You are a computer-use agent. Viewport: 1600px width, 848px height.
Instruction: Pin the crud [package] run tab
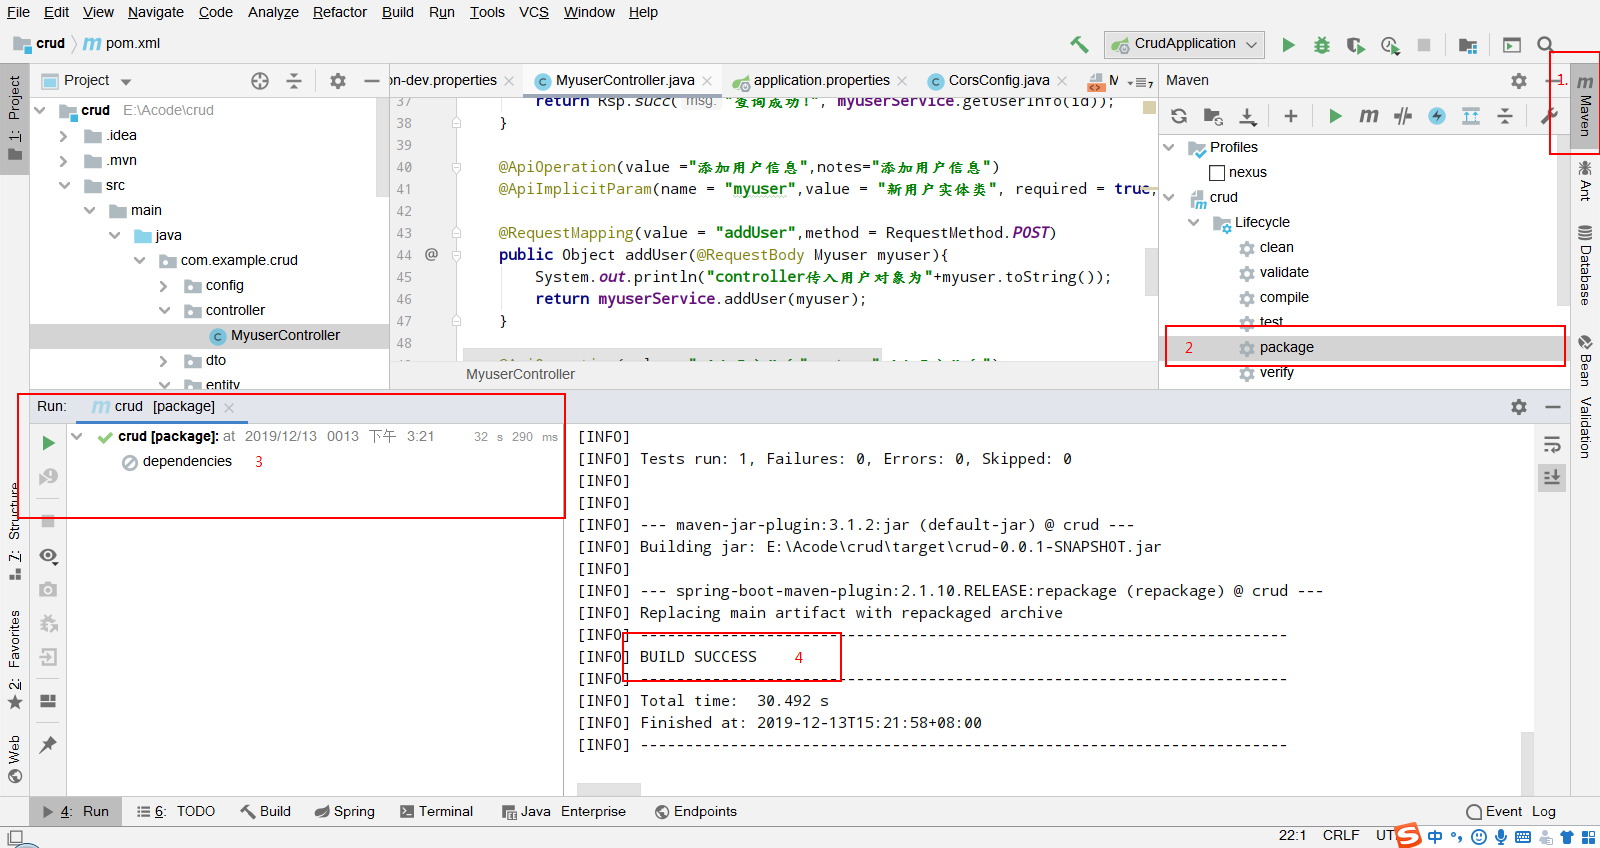coord(48,745)
